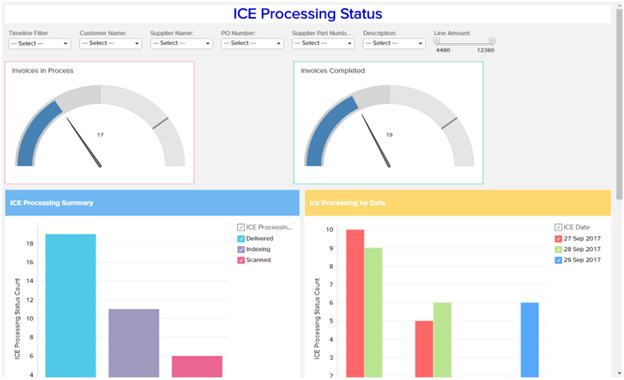Image resolution: width=624 pixels, height=380 pixels.
Task: Open the Description dropdown
Action: pos(394,43)
